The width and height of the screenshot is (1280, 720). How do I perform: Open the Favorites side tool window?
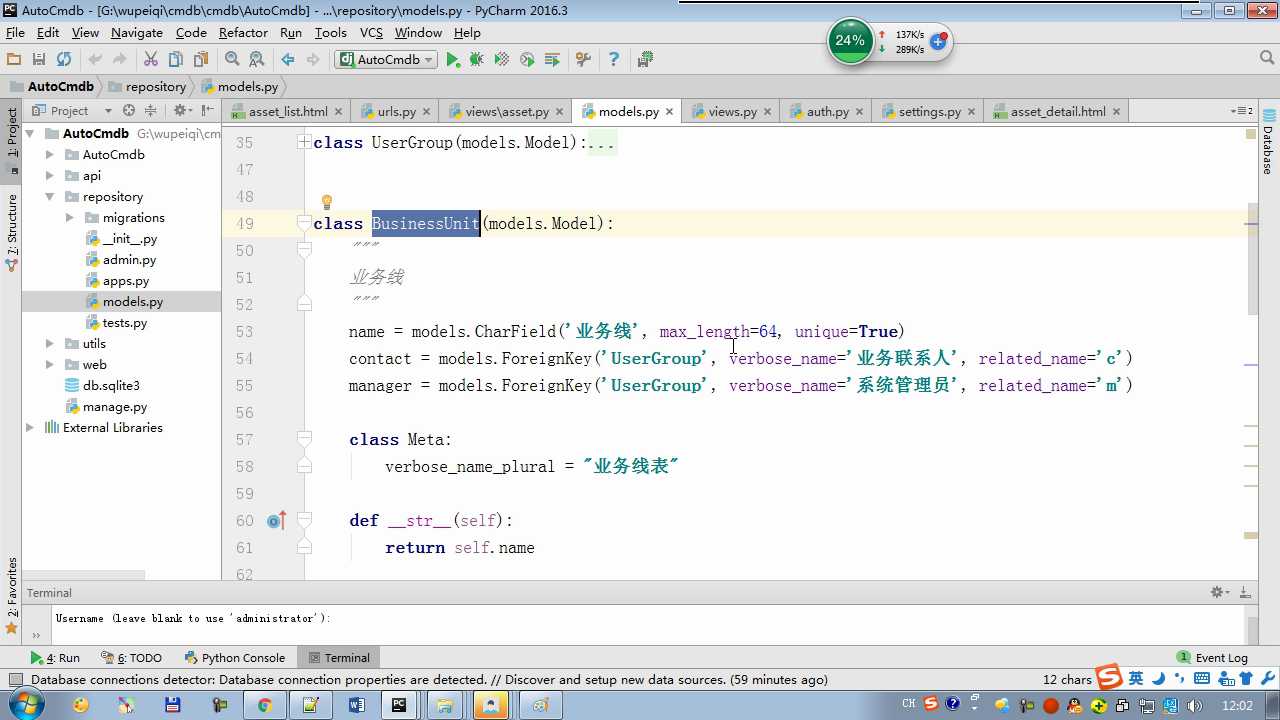12,594
